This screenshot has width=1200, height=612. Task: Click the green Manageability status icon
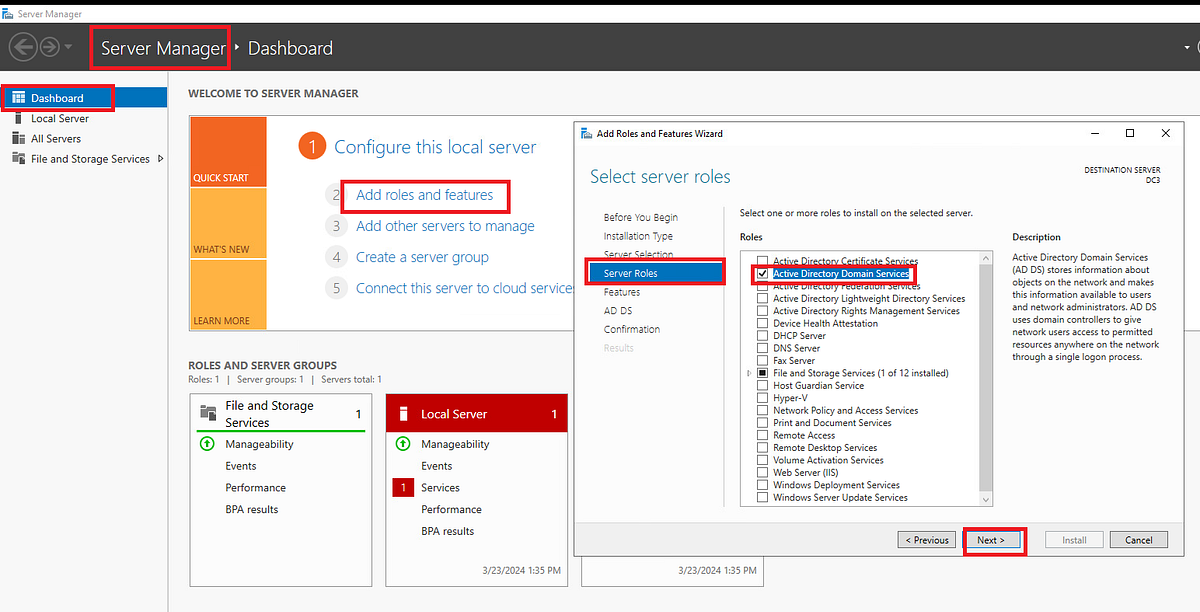click(403, 443)
